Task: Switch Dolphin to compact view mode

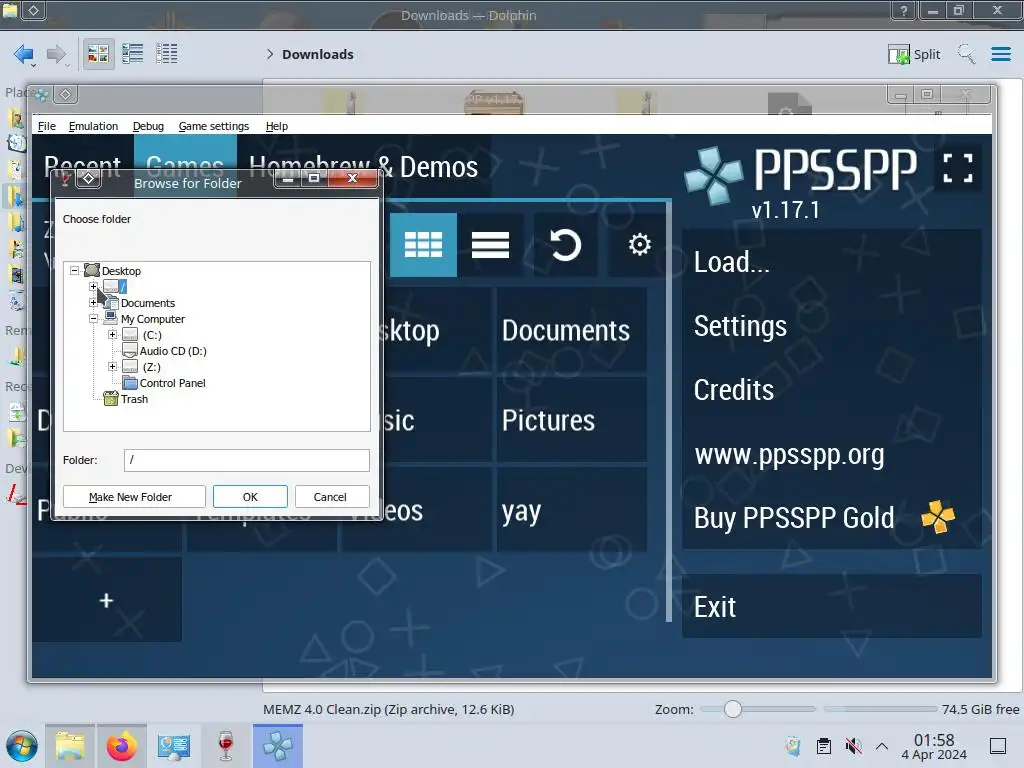Action: click(133, 54)
